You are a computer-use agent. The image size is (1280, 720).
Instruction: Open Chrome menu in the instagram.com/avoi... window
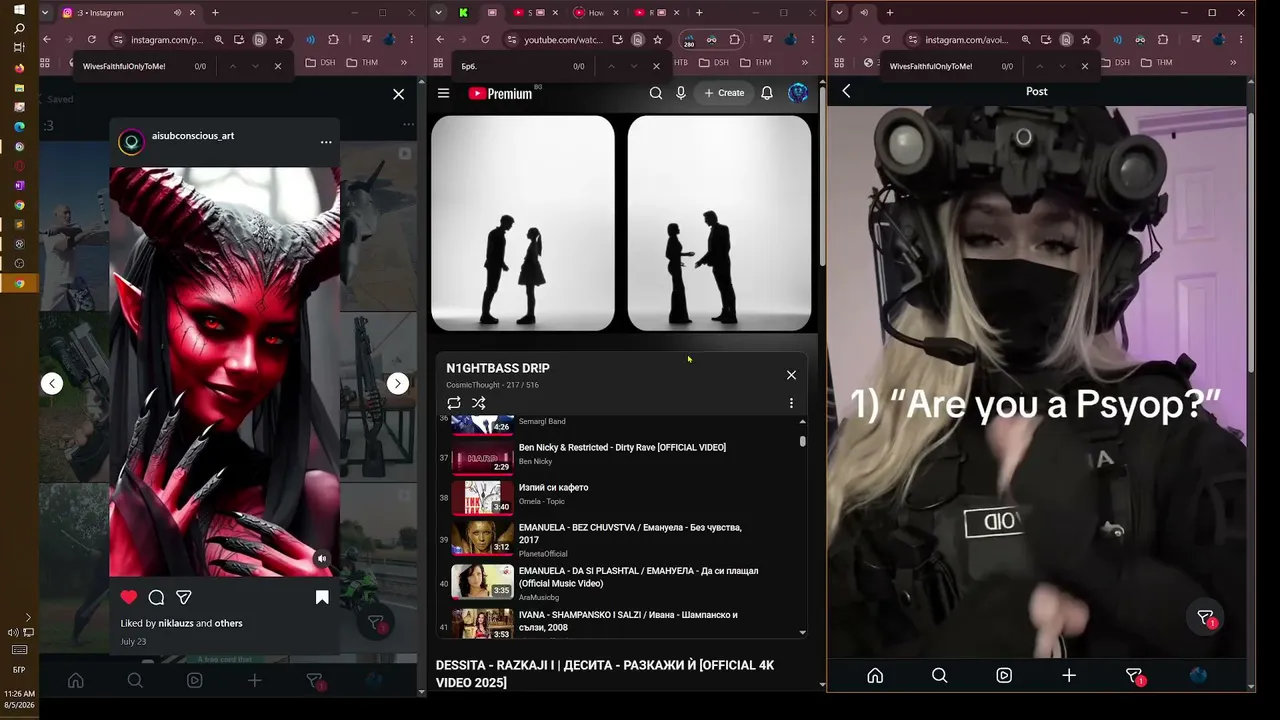(x=1240, y=40)
